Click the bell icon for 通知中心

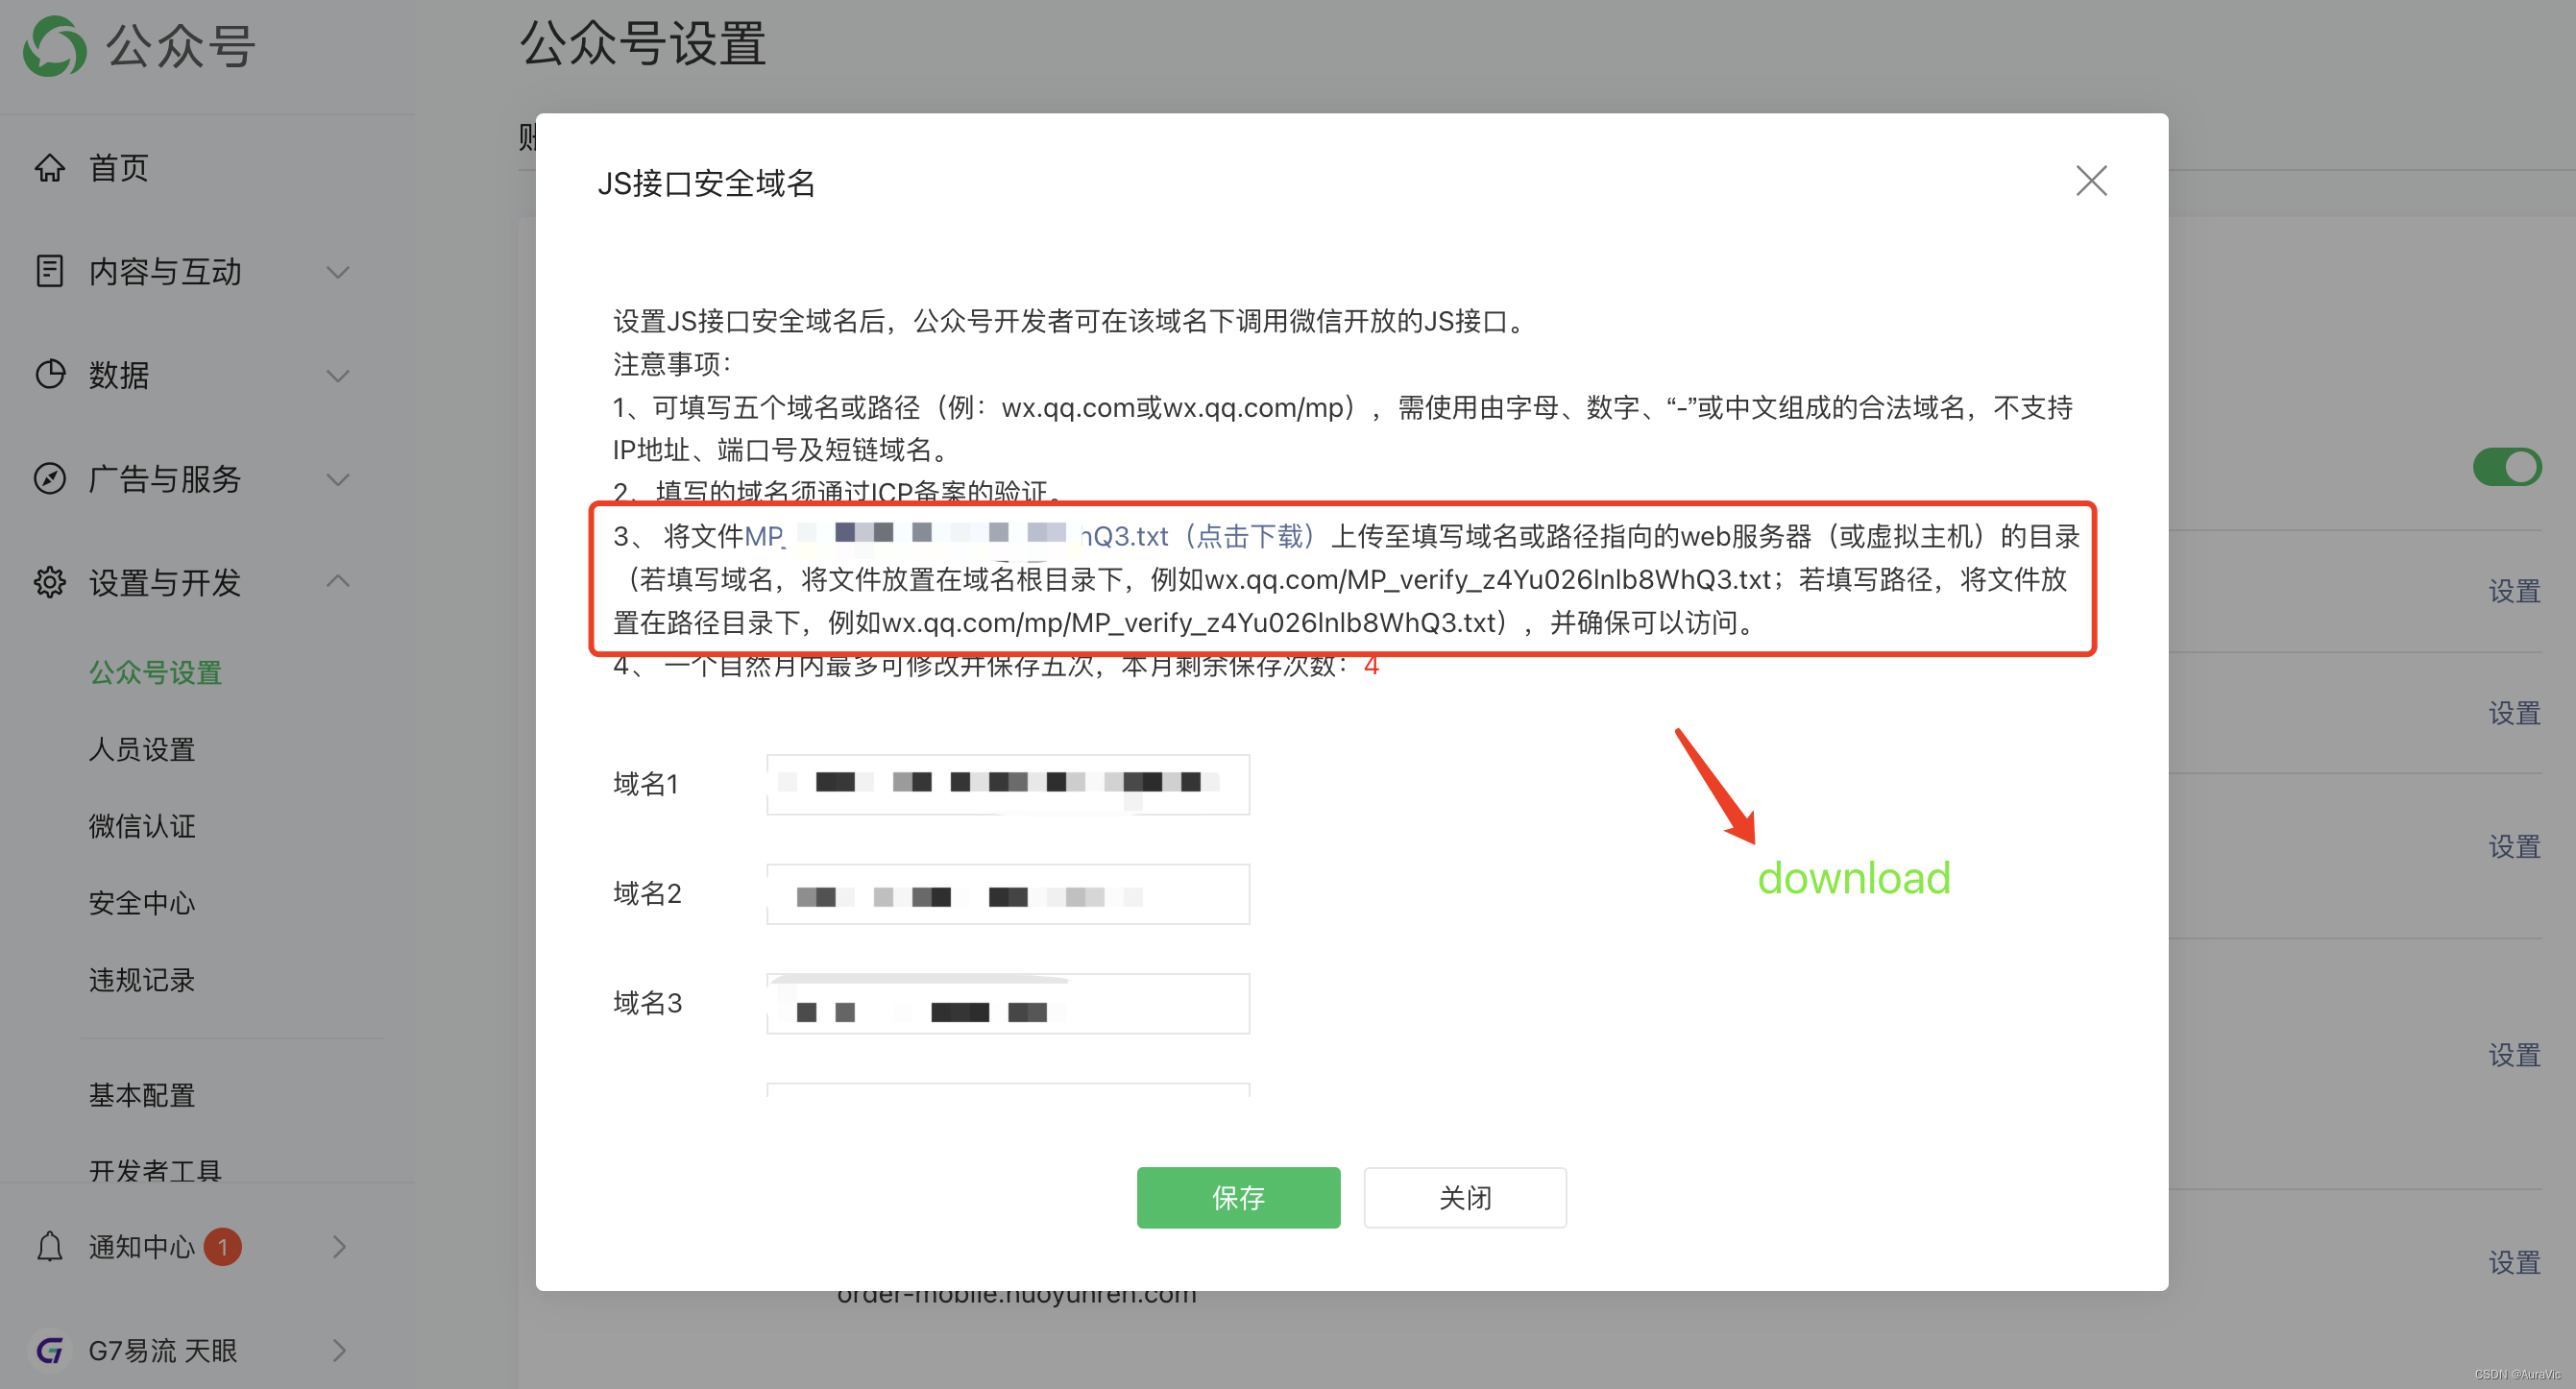49,1246
